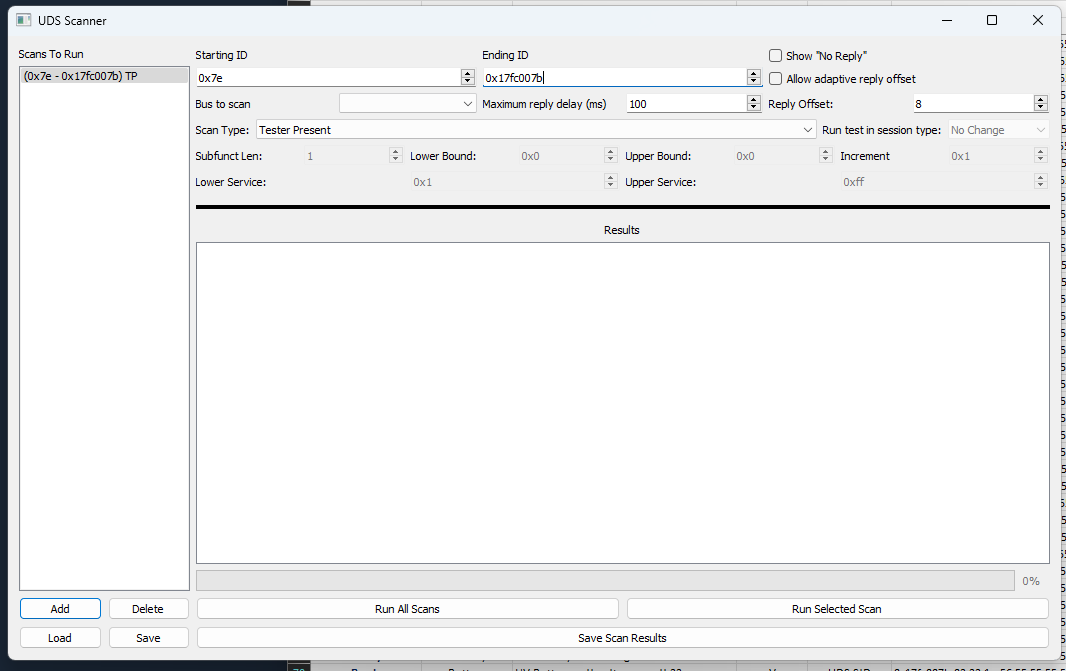Image resolution: width=1066 pixels, height=671 pixels.
Task: Select the (0x7e - 0x17fc007b) TP scan entry
Action: tap(103, 74)
